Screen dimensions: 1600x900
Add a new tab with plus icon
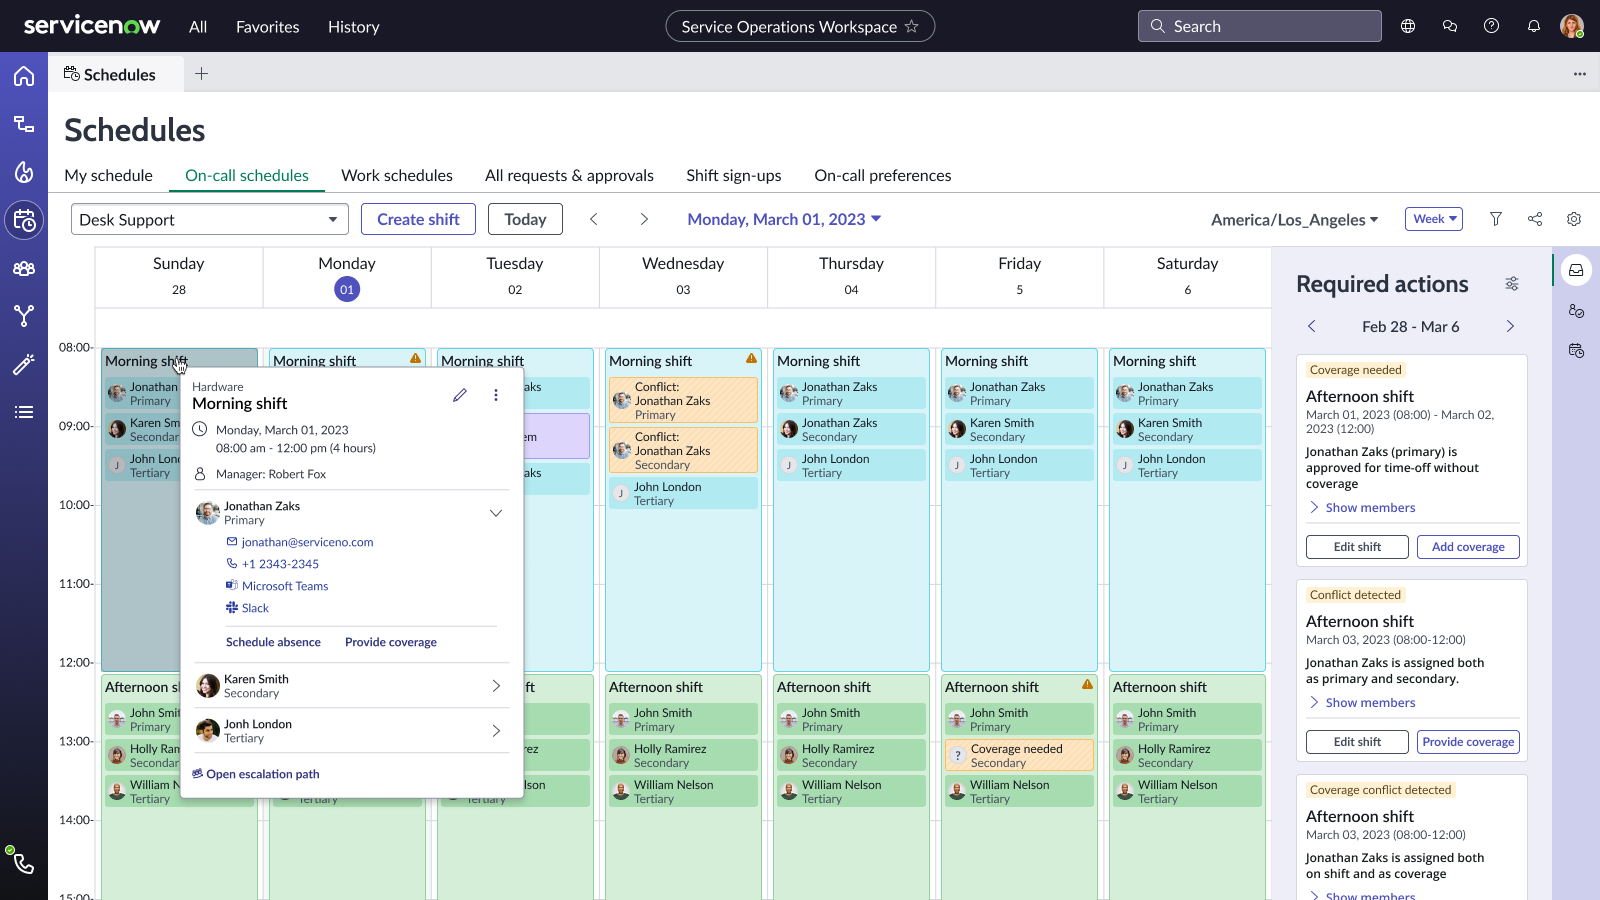pyautogui.click(x=201, y=73)
